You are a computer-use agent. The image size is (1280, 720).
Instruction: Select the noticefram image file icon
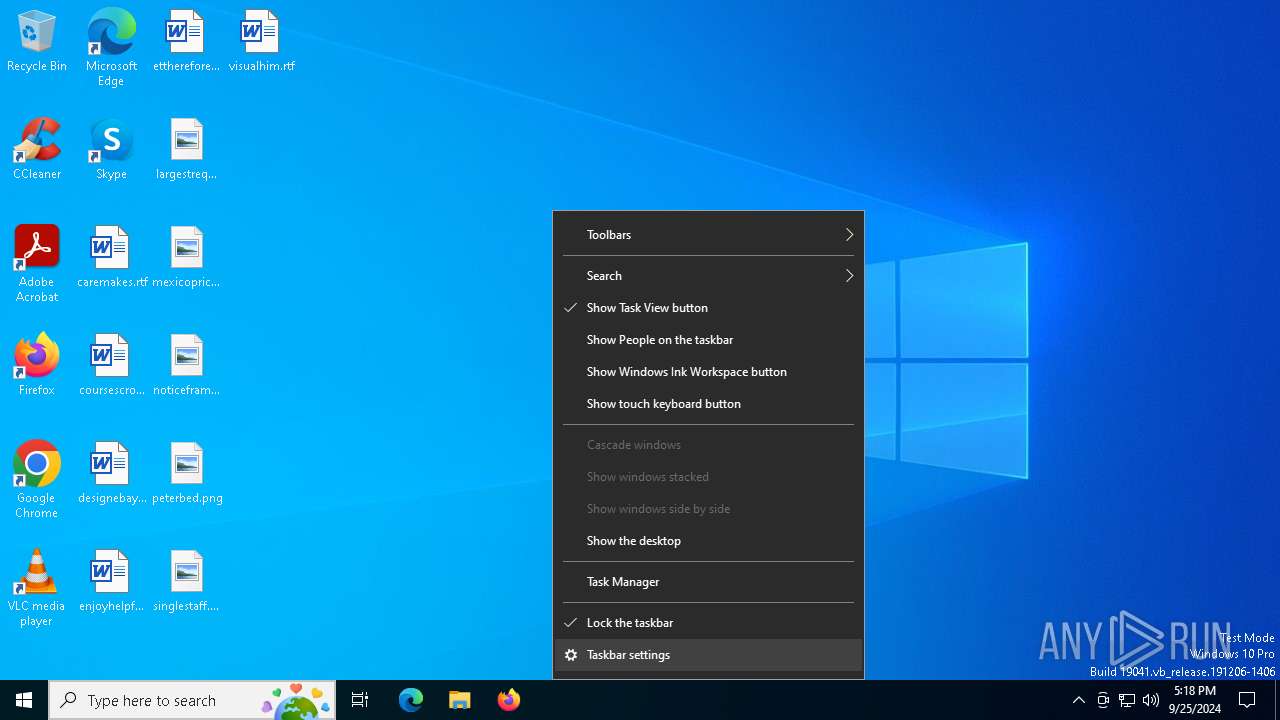click(186, 365)
